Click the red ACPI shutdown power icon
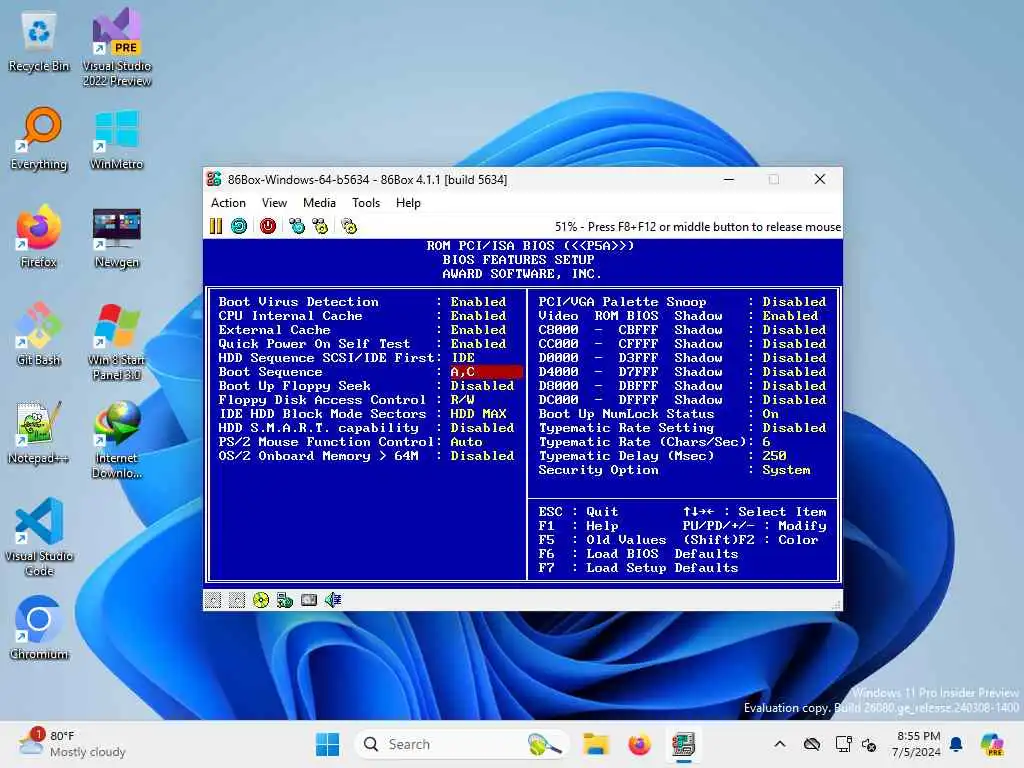The image size is (1024, 768). [268, 226]
